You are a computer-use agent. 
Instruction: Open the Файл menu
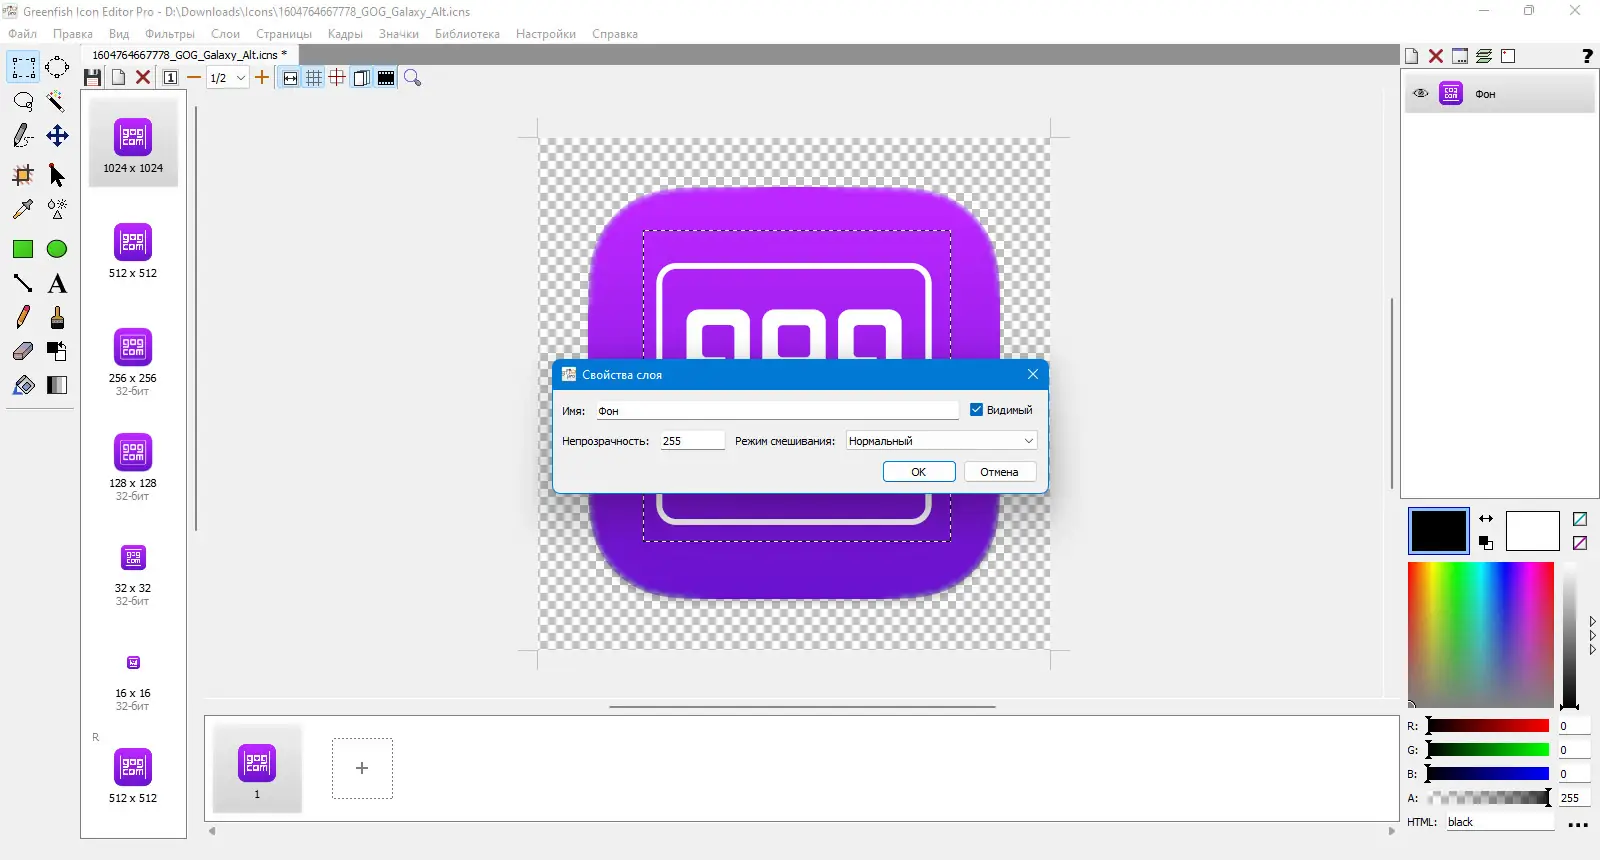[x=23, y=34]
